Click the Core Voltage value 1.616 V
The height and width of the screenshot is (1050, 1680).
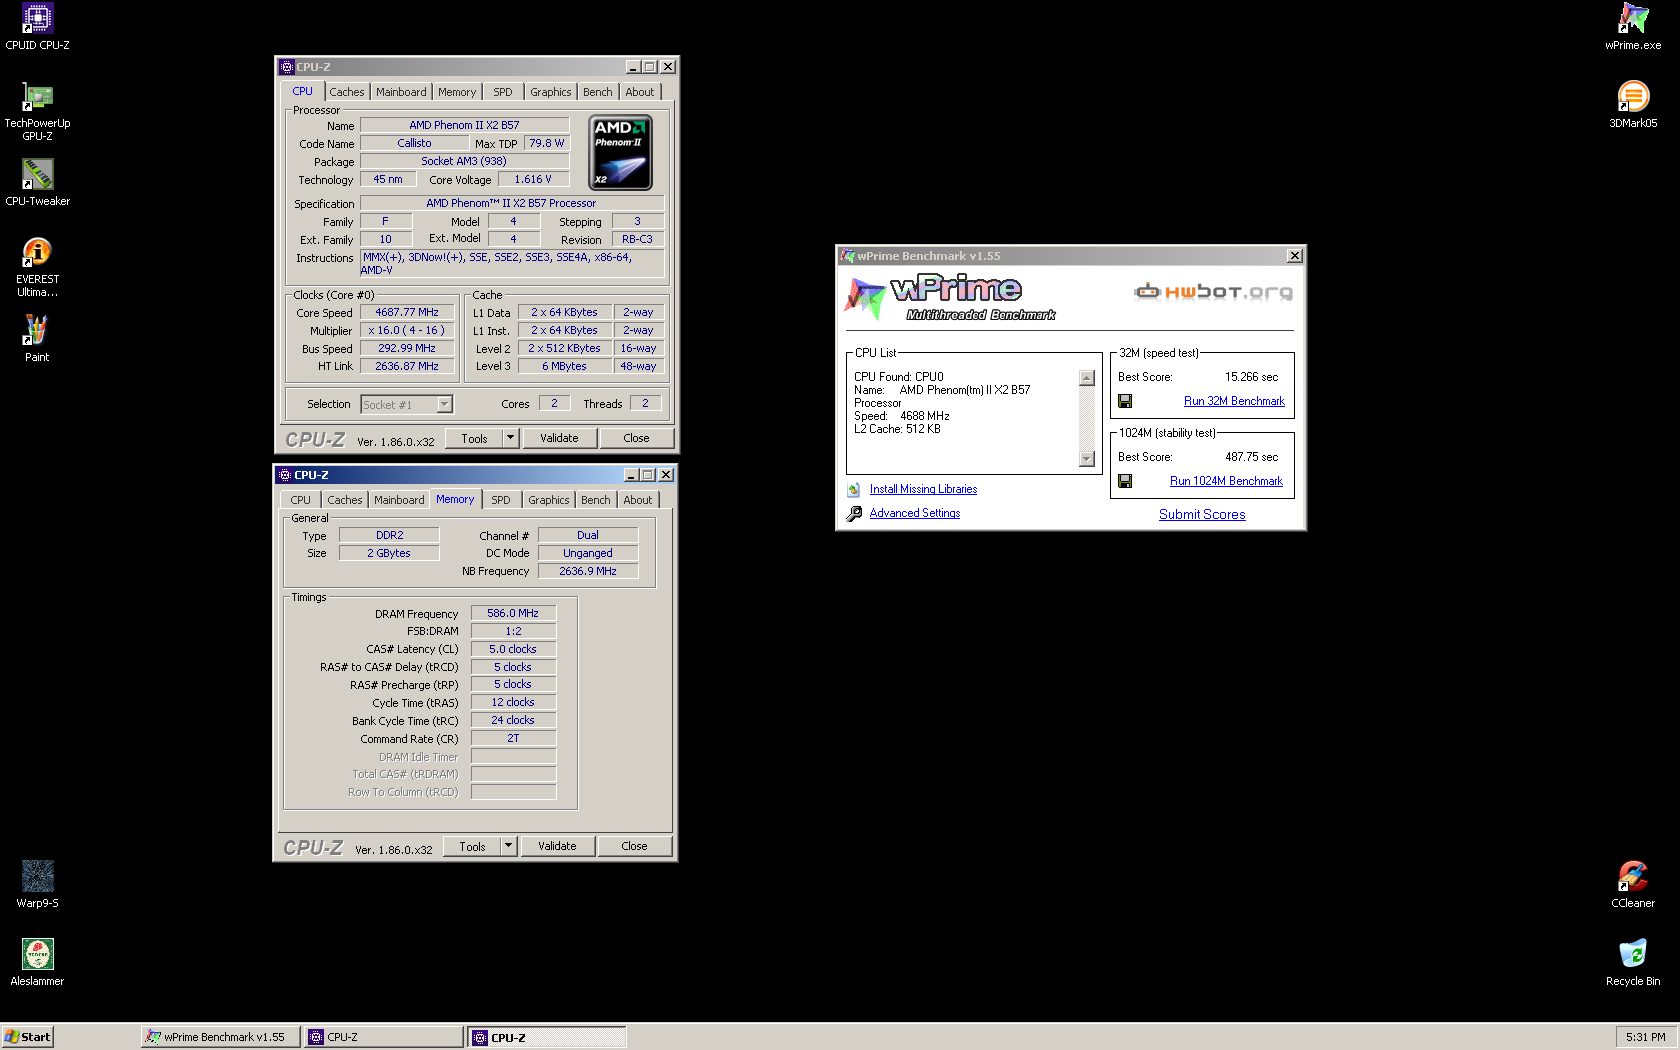(533, 179)
